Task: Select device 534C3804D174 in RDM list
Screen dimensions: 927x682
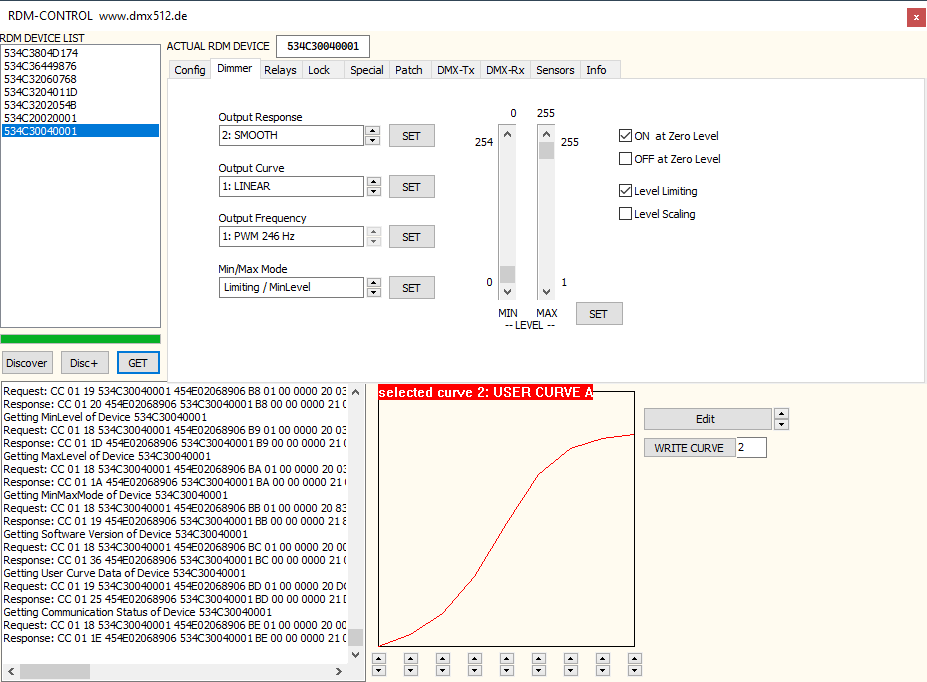Action: 41,53
